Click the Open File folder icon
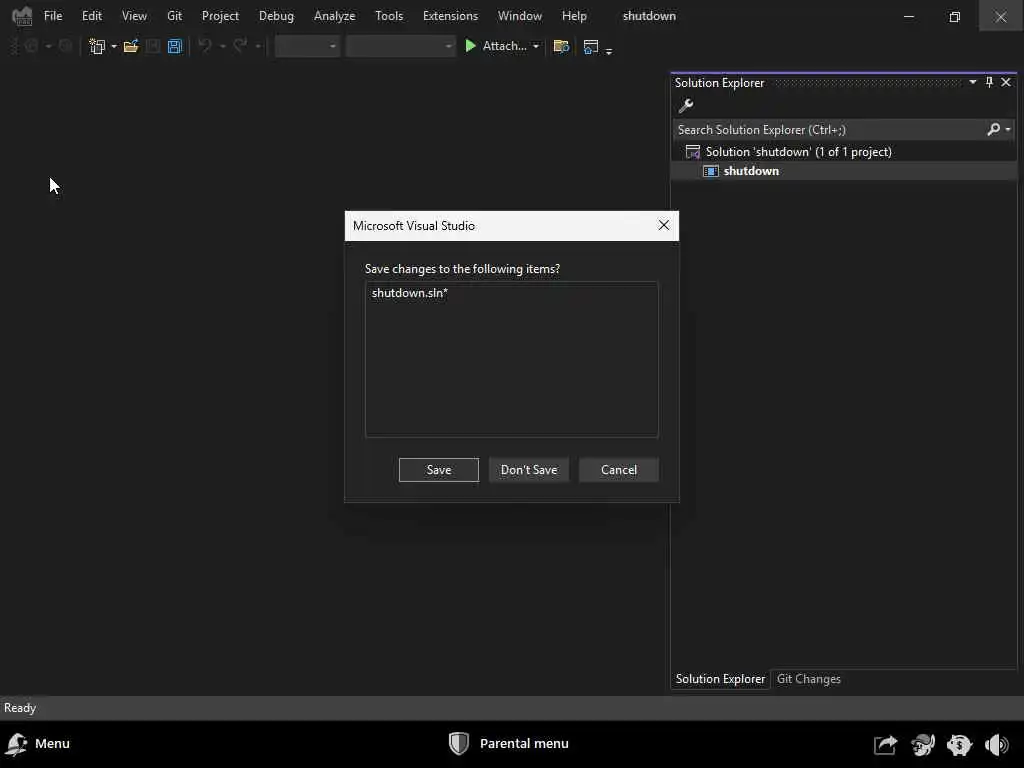 131,46
